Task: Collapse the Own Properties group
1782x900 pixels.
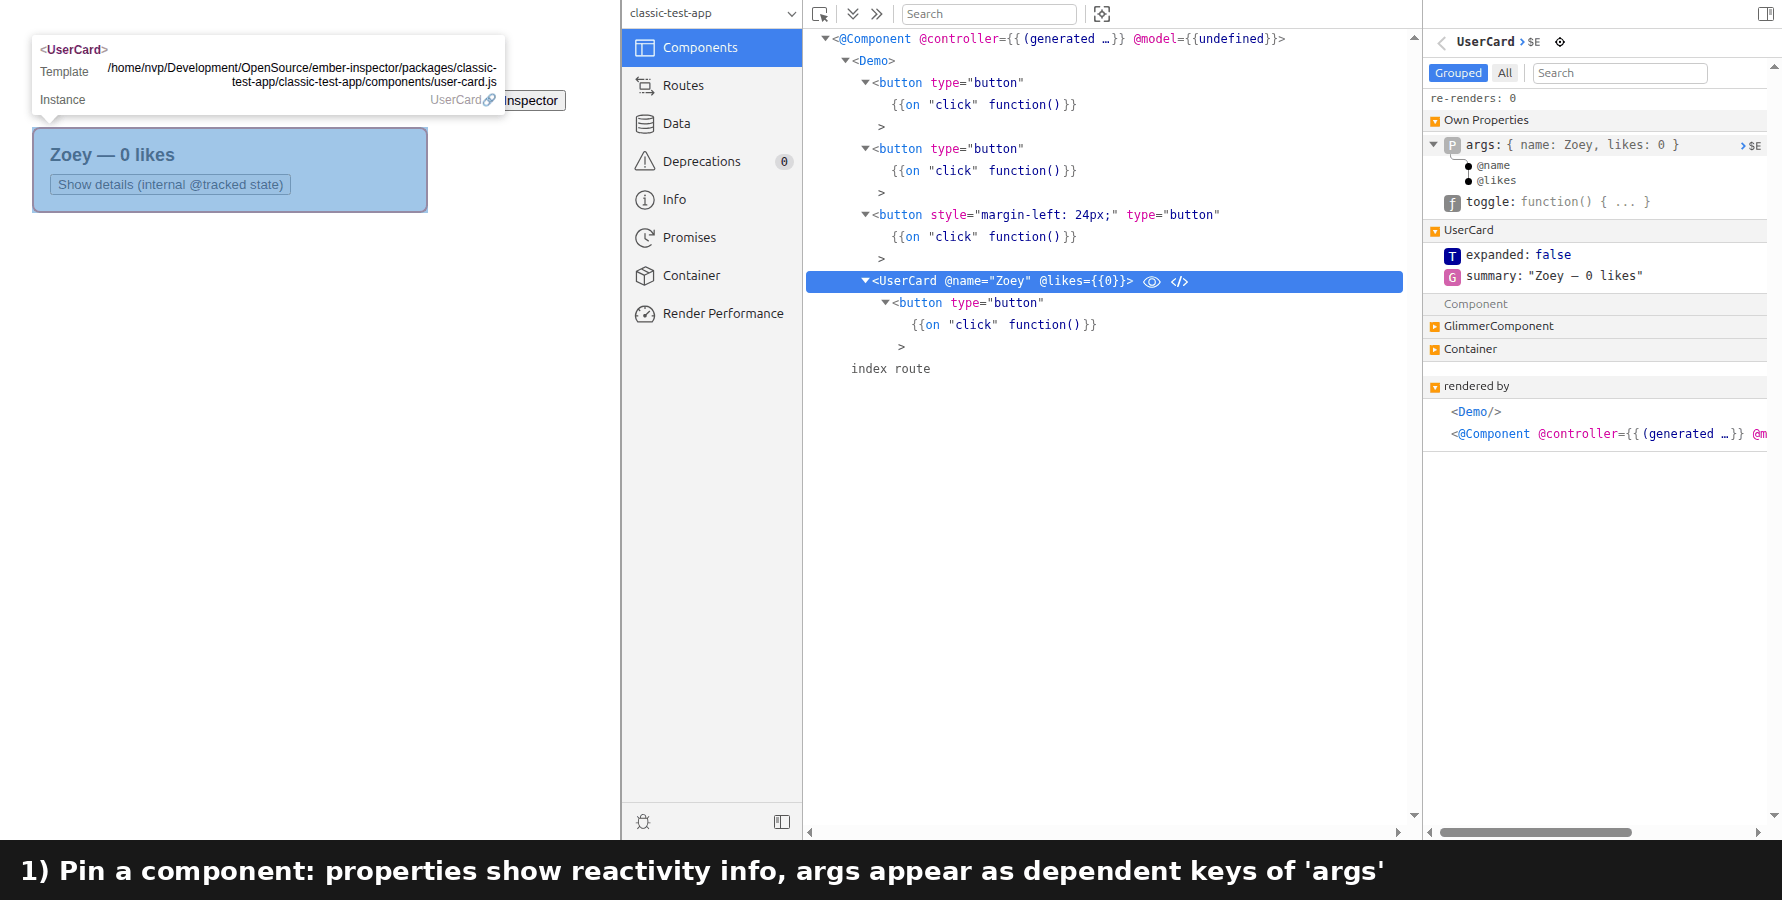Action: (x=1435, y=122)
